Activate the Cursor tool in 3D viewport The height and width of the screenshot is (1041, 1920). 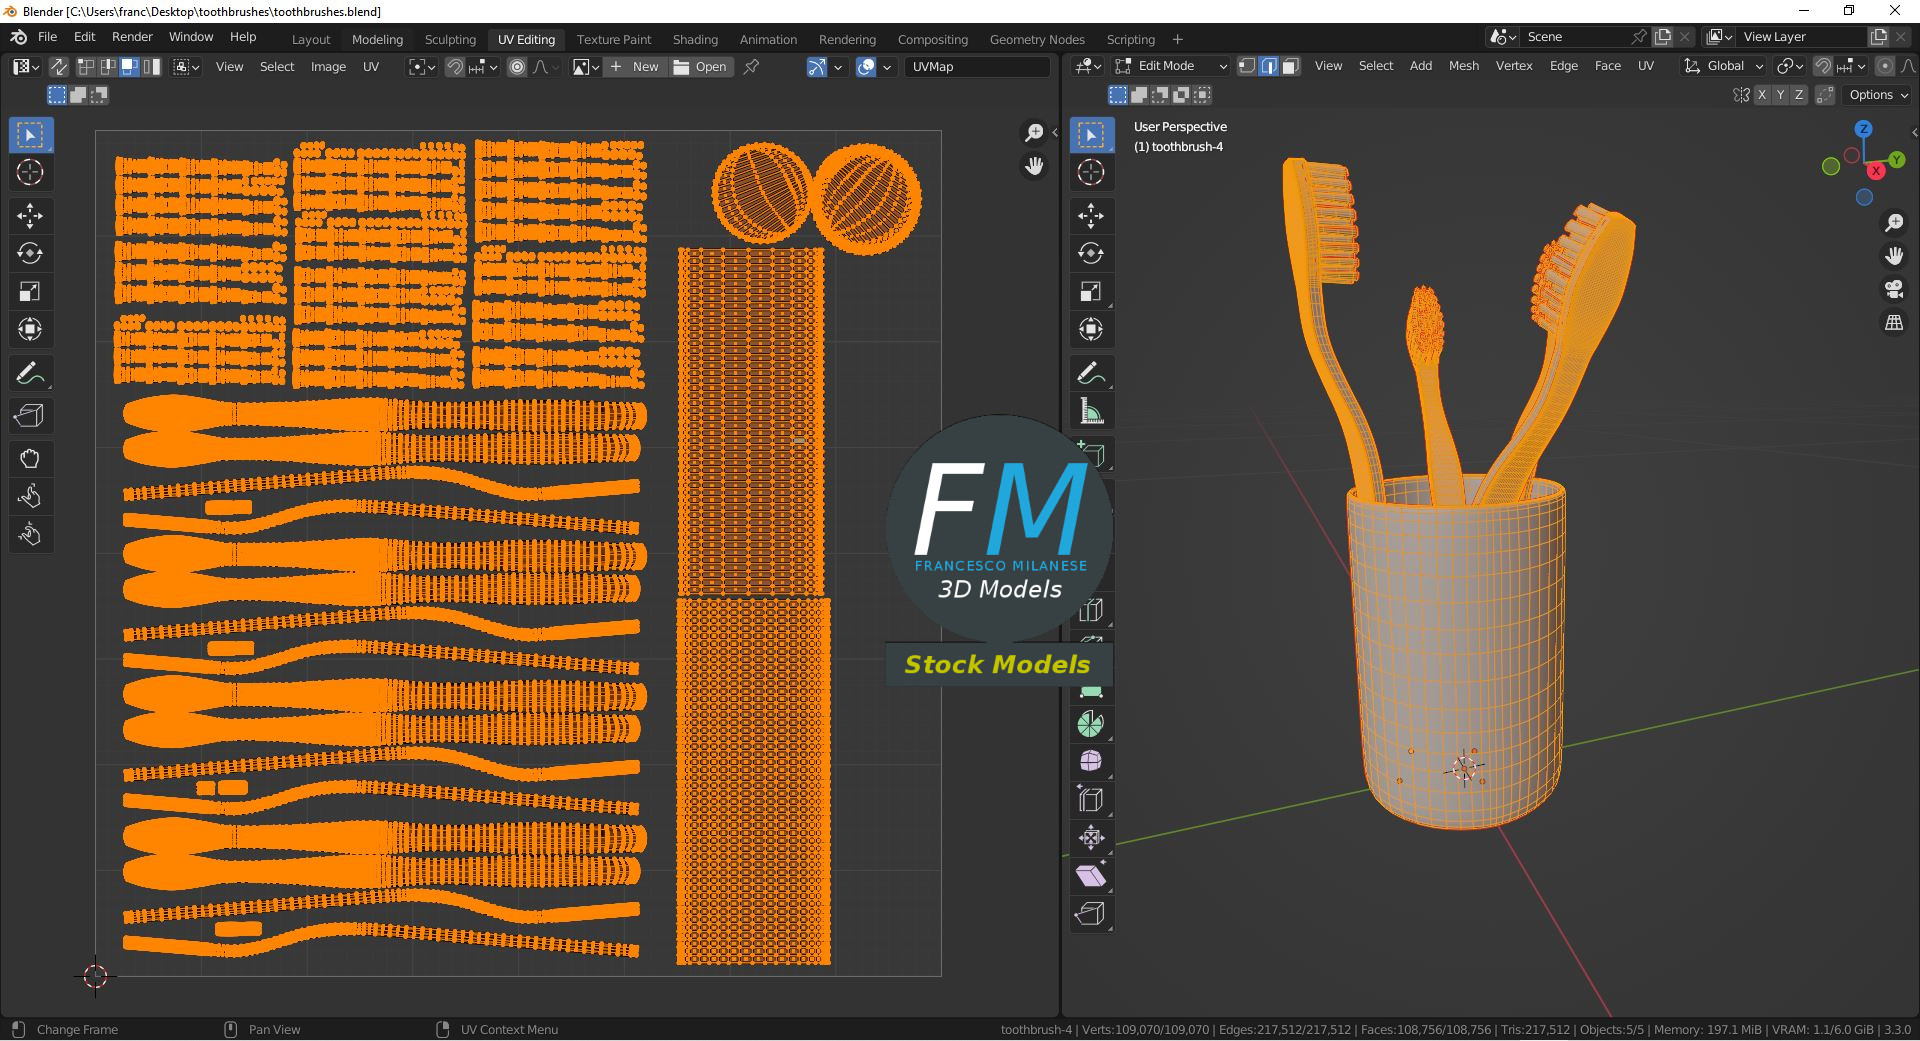pyautogui.click(x=1091, y=172)
